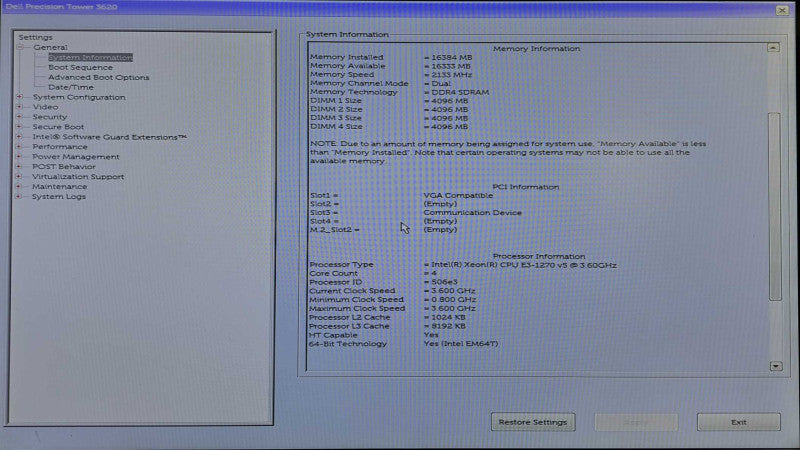This screenshot has height=450, width=800.
Task: Close the BIOS setup window
Action: pos(782,10)
